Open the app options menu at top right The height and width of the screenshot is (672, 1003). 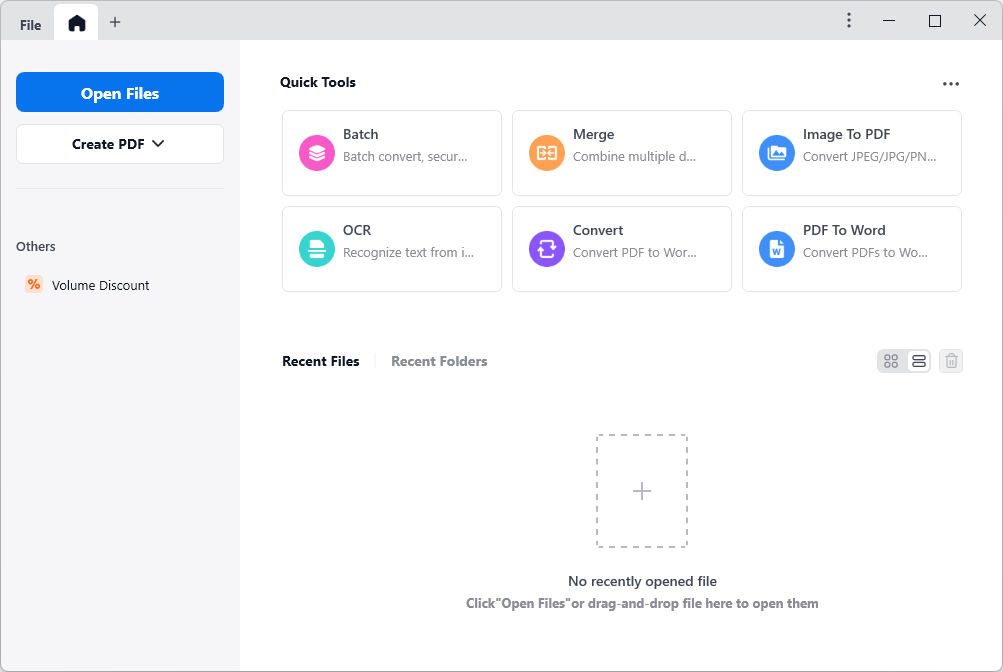click(x=847, y=20)
